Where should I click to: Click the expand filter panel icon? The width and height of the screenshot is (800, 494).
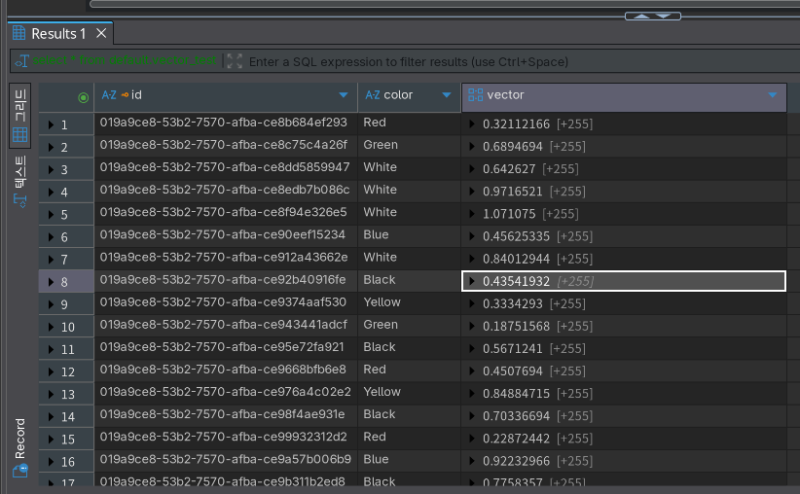234,62
